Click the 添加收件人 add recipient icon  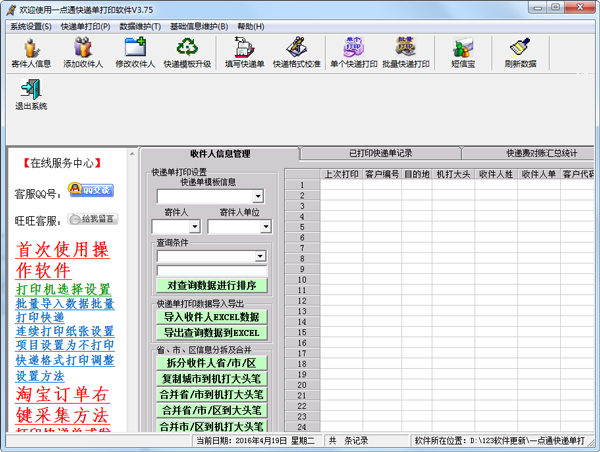pos(83,51)
